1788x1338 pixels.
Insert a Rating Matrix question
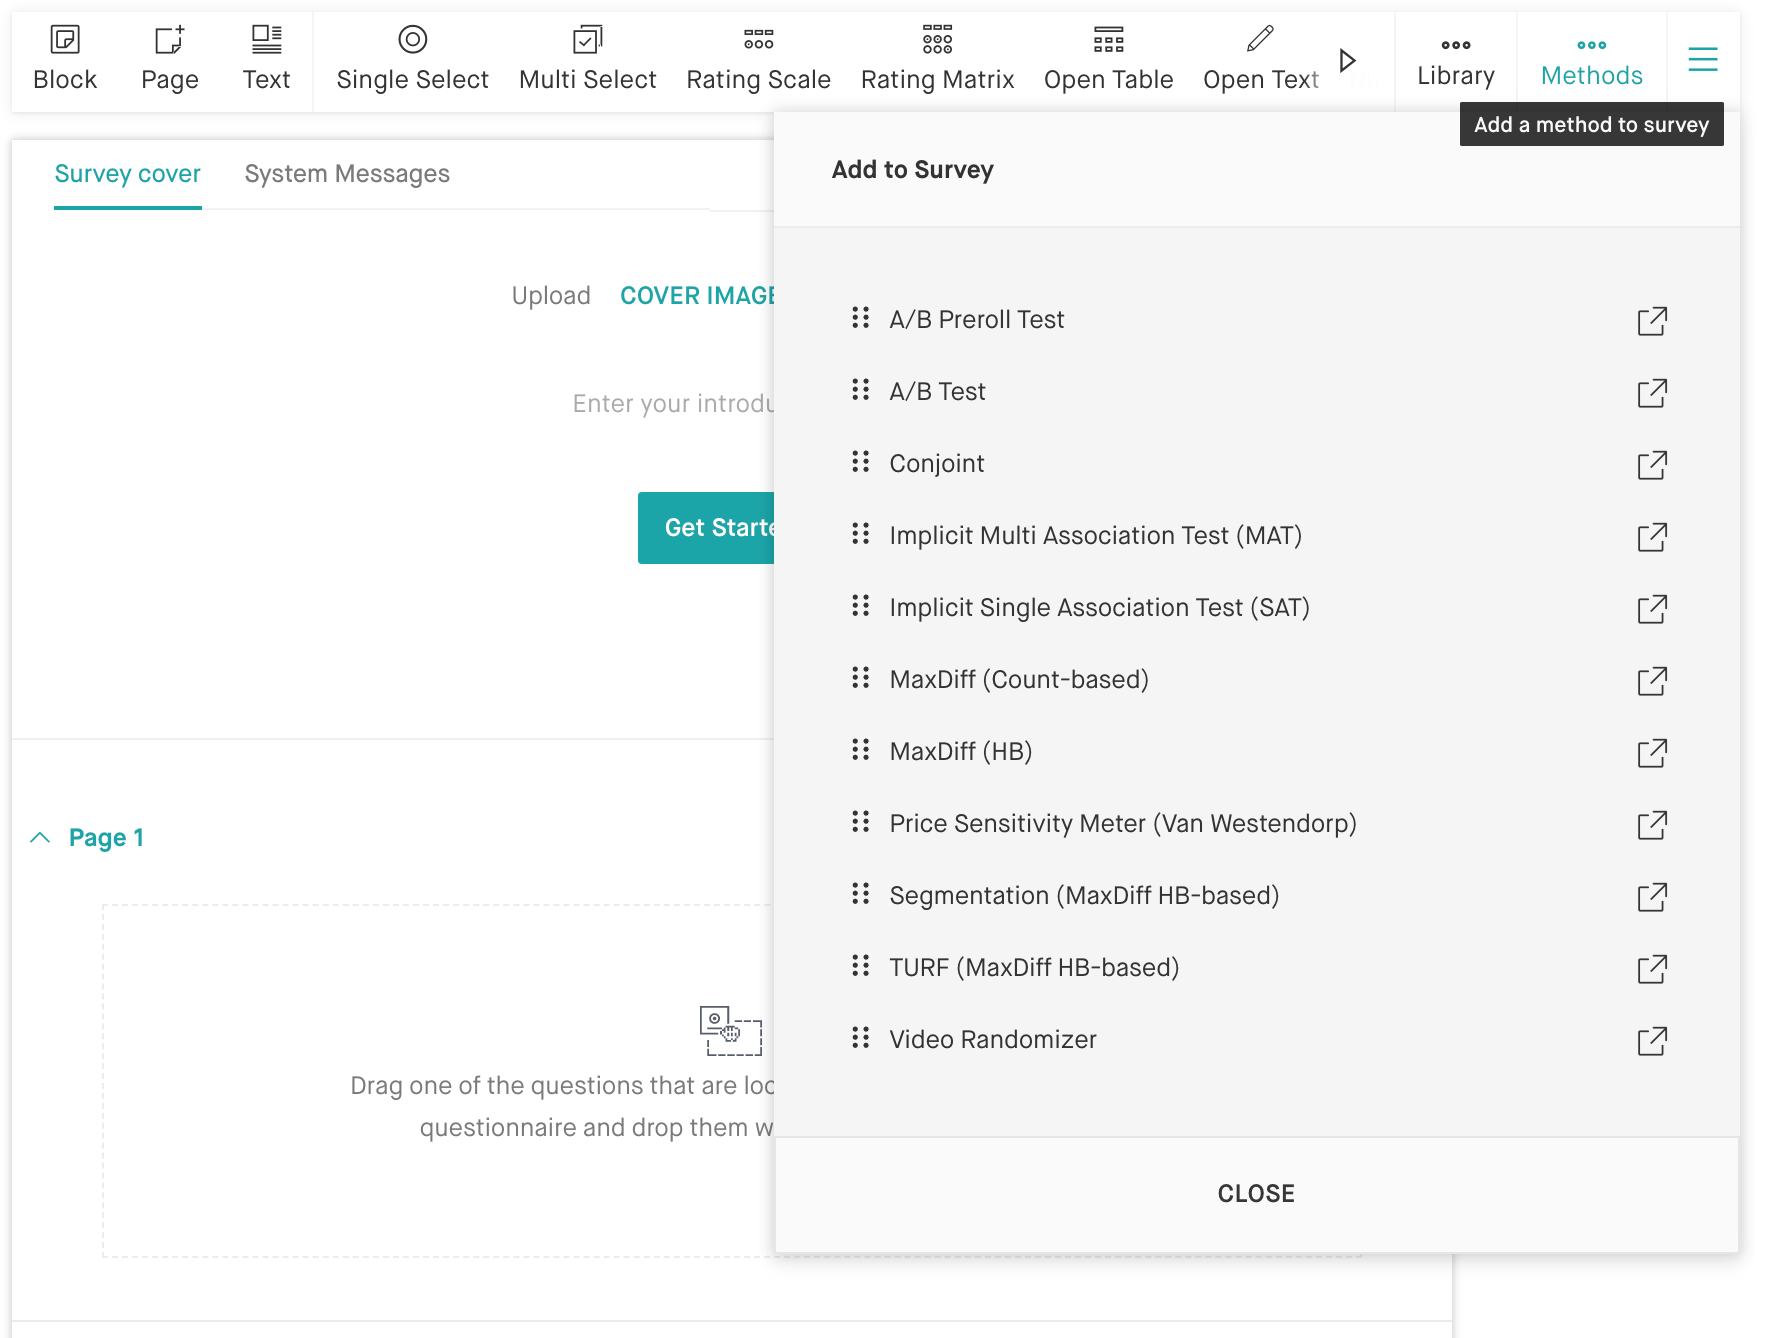pyautogui.click(x=937, y=59)
